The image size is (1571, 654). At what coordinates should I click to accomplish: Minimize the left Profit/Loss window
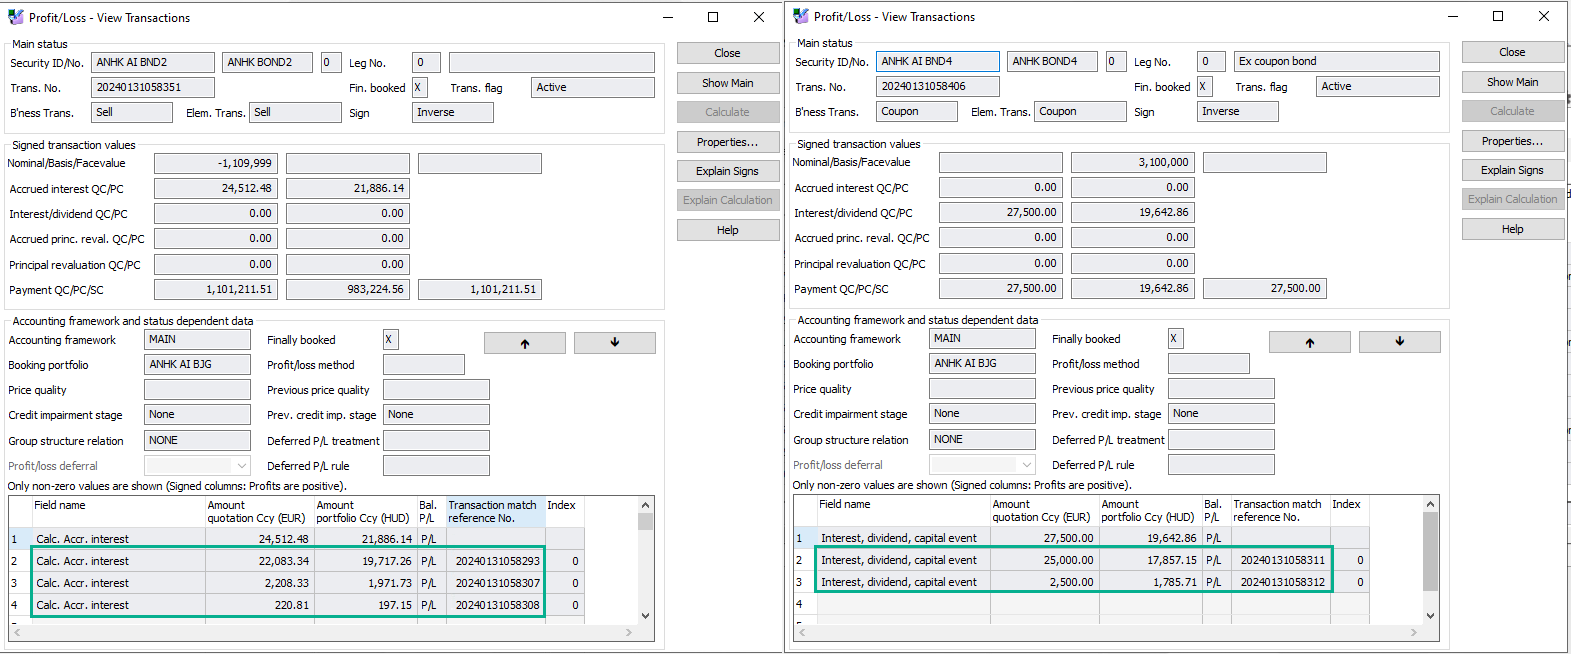point(667,17)
